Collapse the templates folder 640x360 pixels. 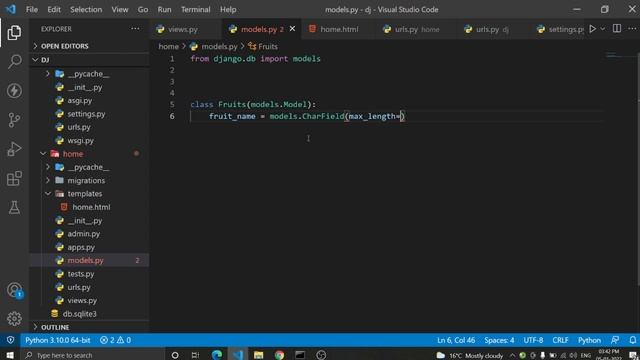(x=48, y=193)
